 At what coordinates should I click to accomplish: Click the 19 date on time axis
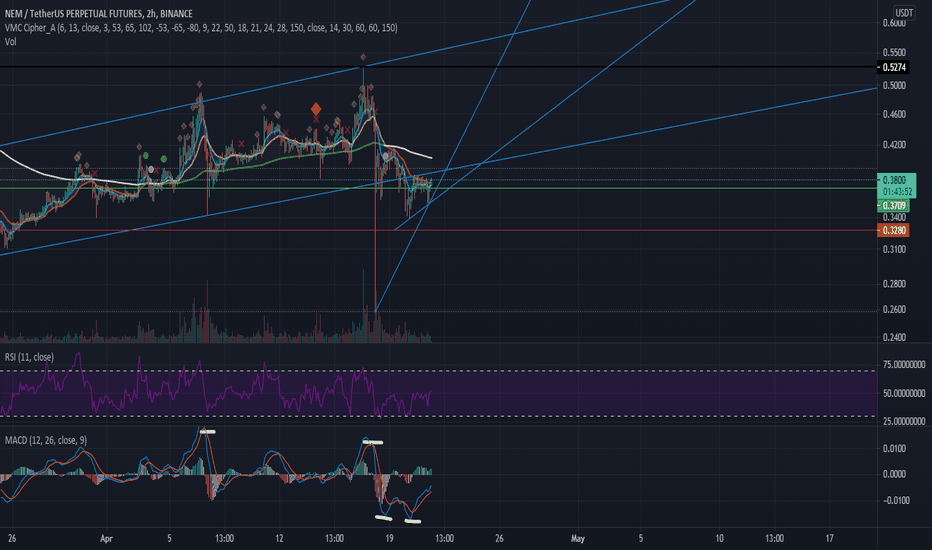tap(389, 539)
